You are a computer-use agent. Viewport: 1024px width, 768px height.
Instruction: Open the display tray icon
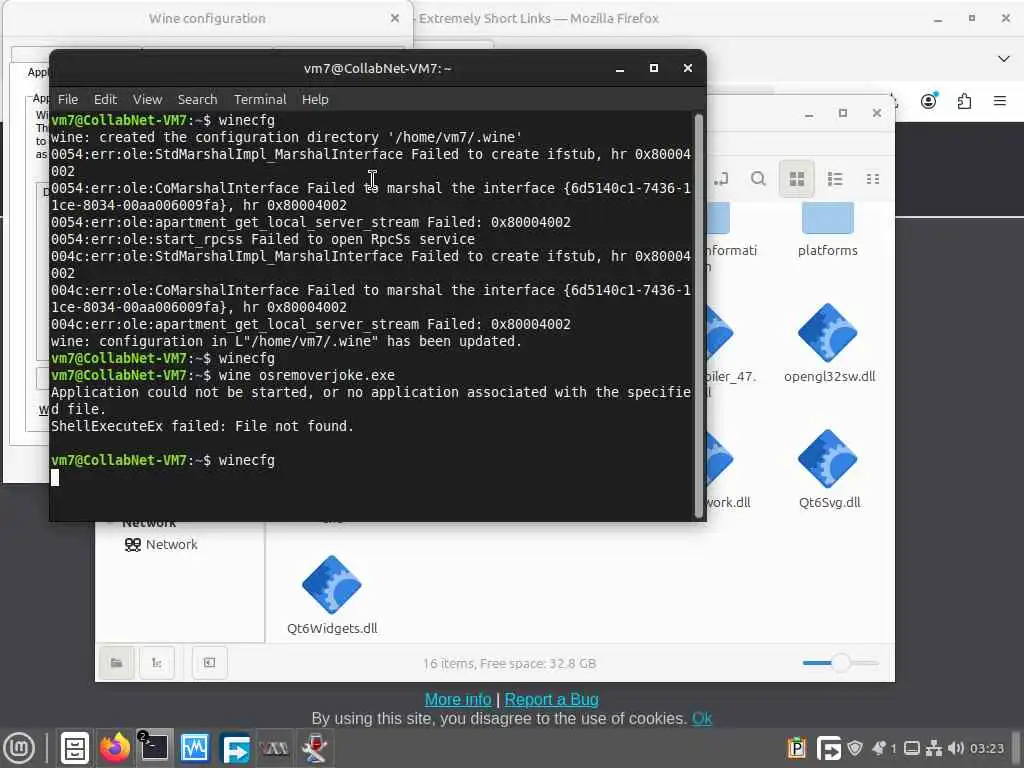[912, 748]
